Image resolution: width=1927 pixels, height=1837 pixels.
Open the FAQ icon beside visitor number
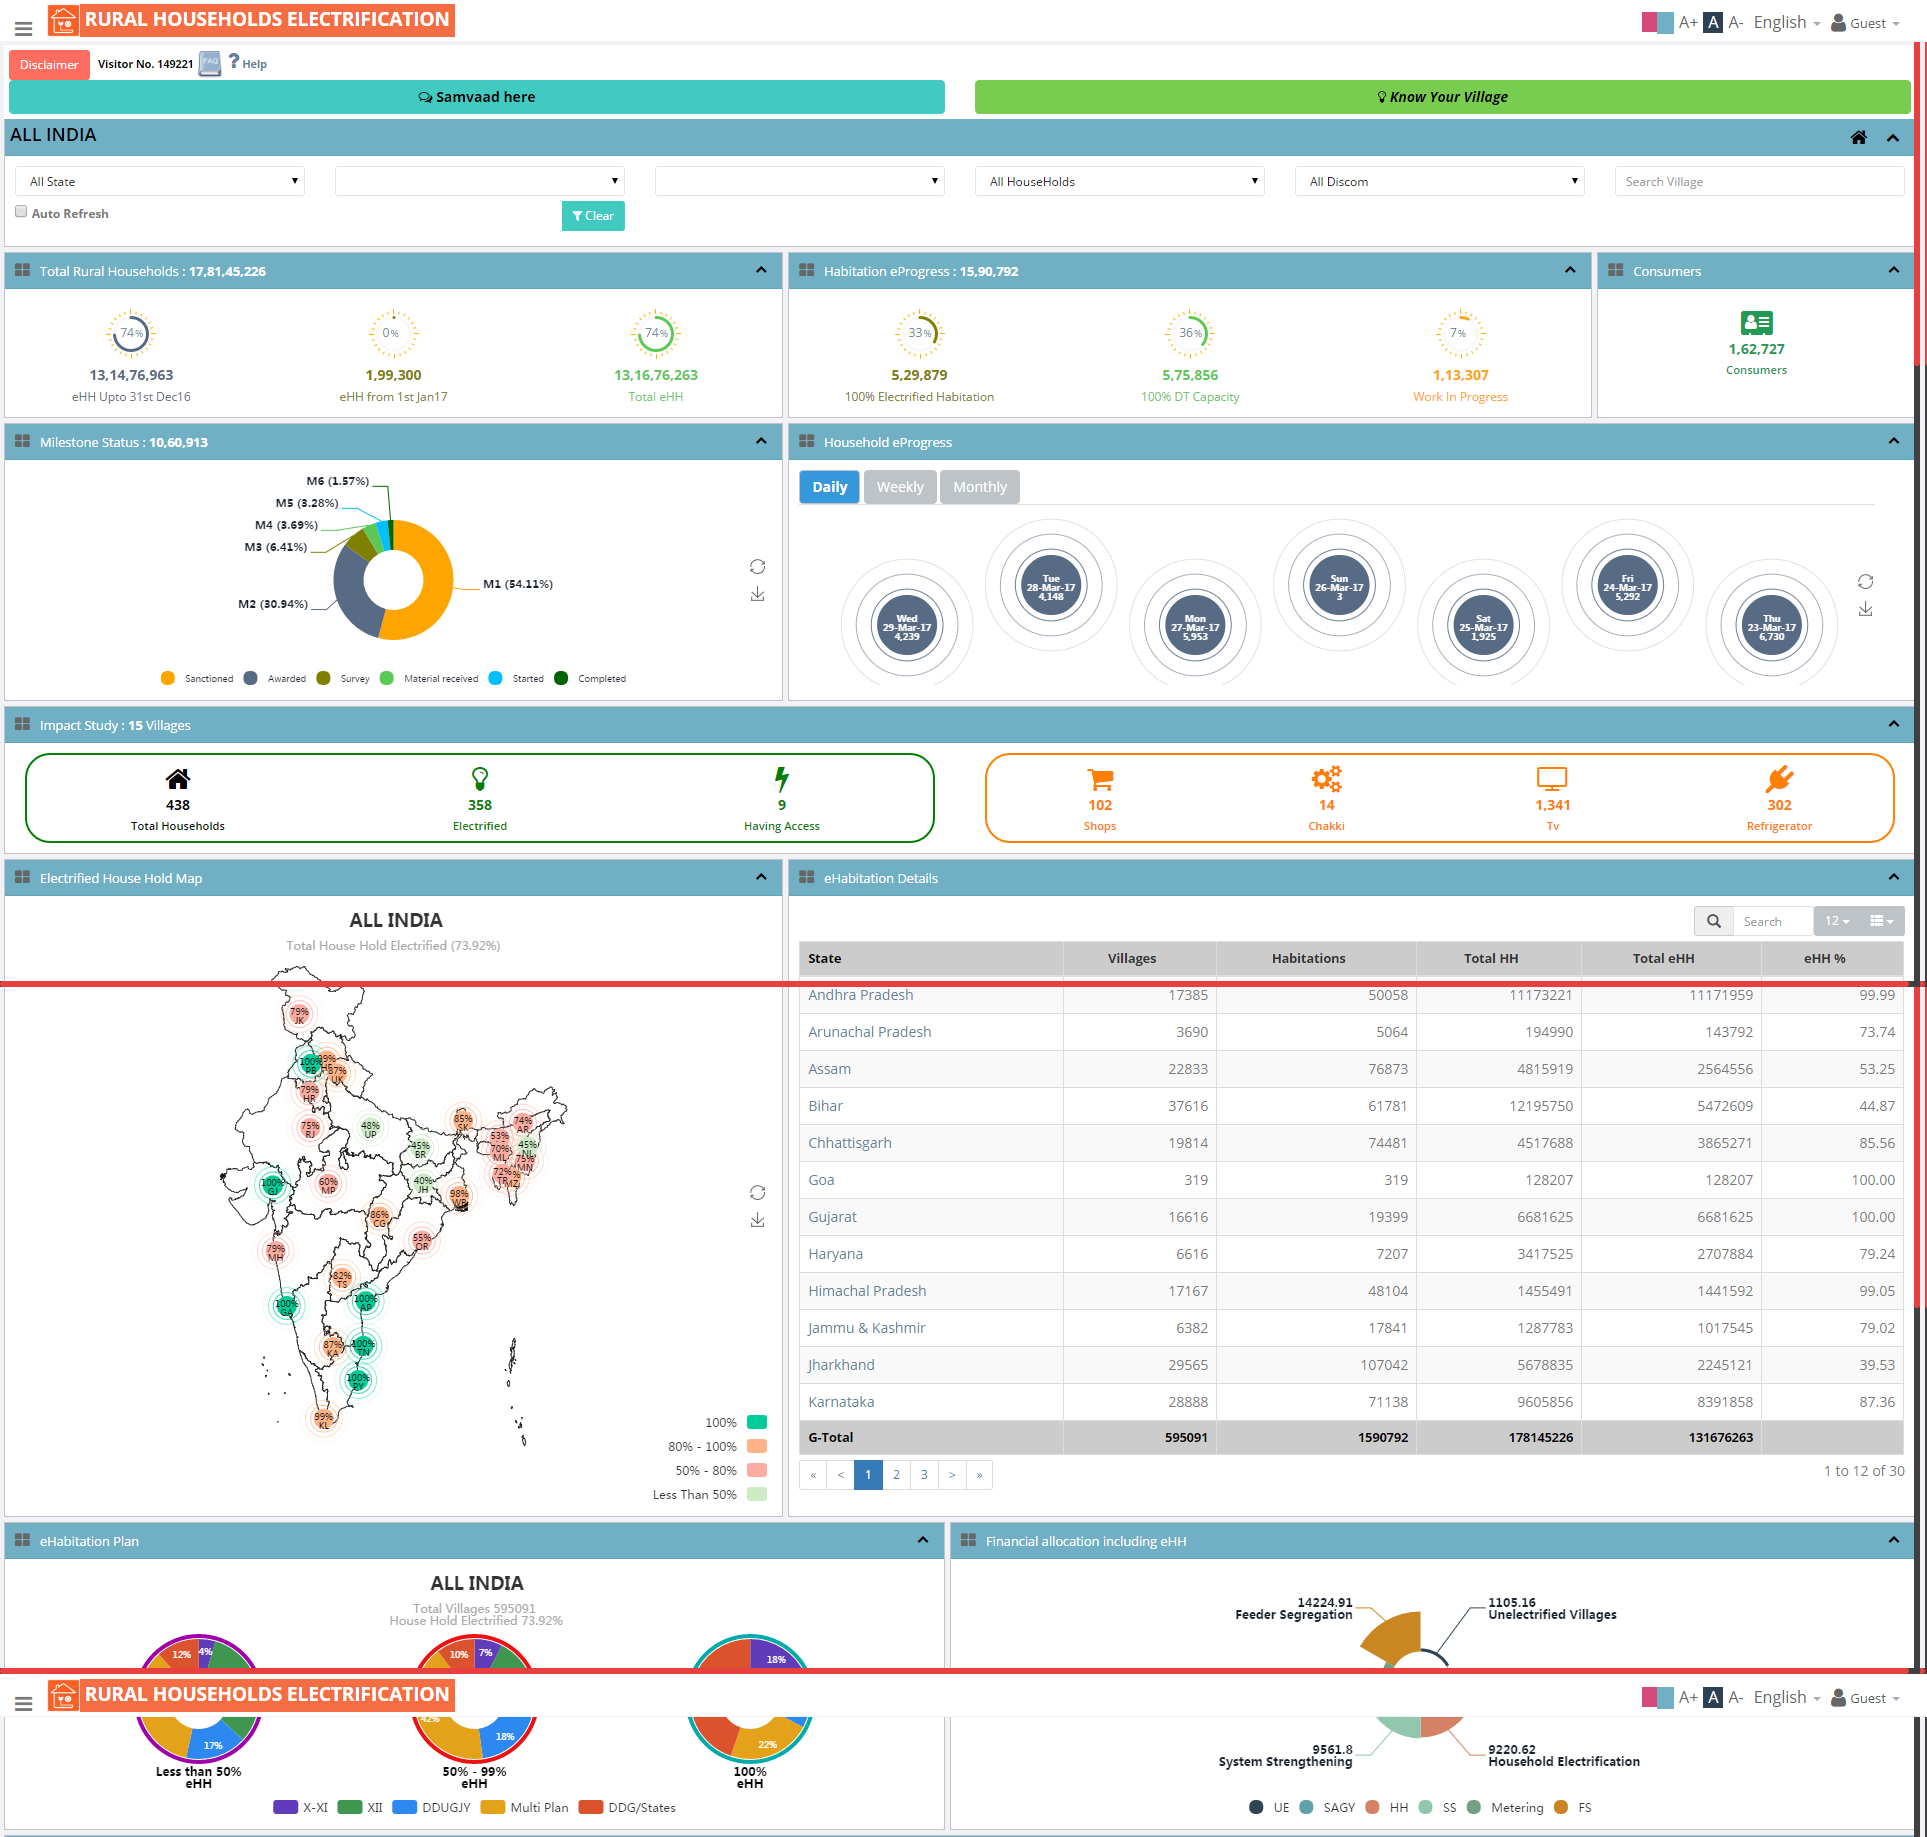pos(209,64)
